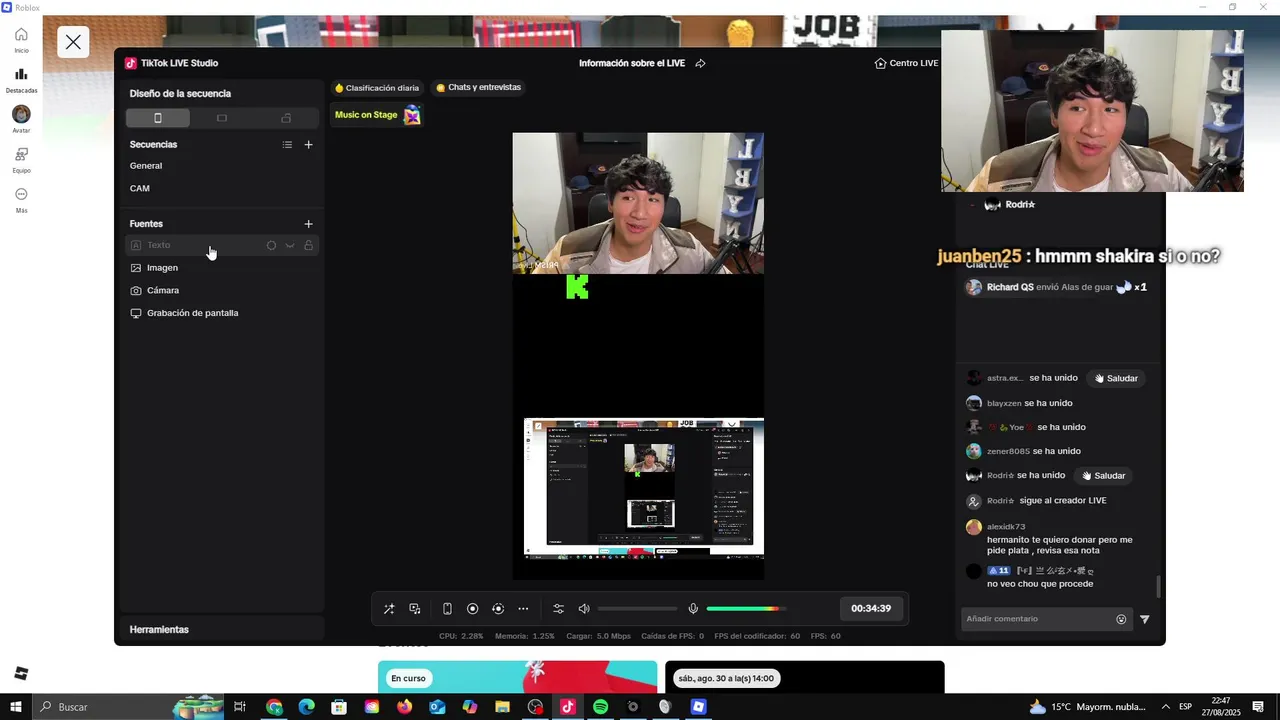Open the Windows notification center

tap(1258, 707)
